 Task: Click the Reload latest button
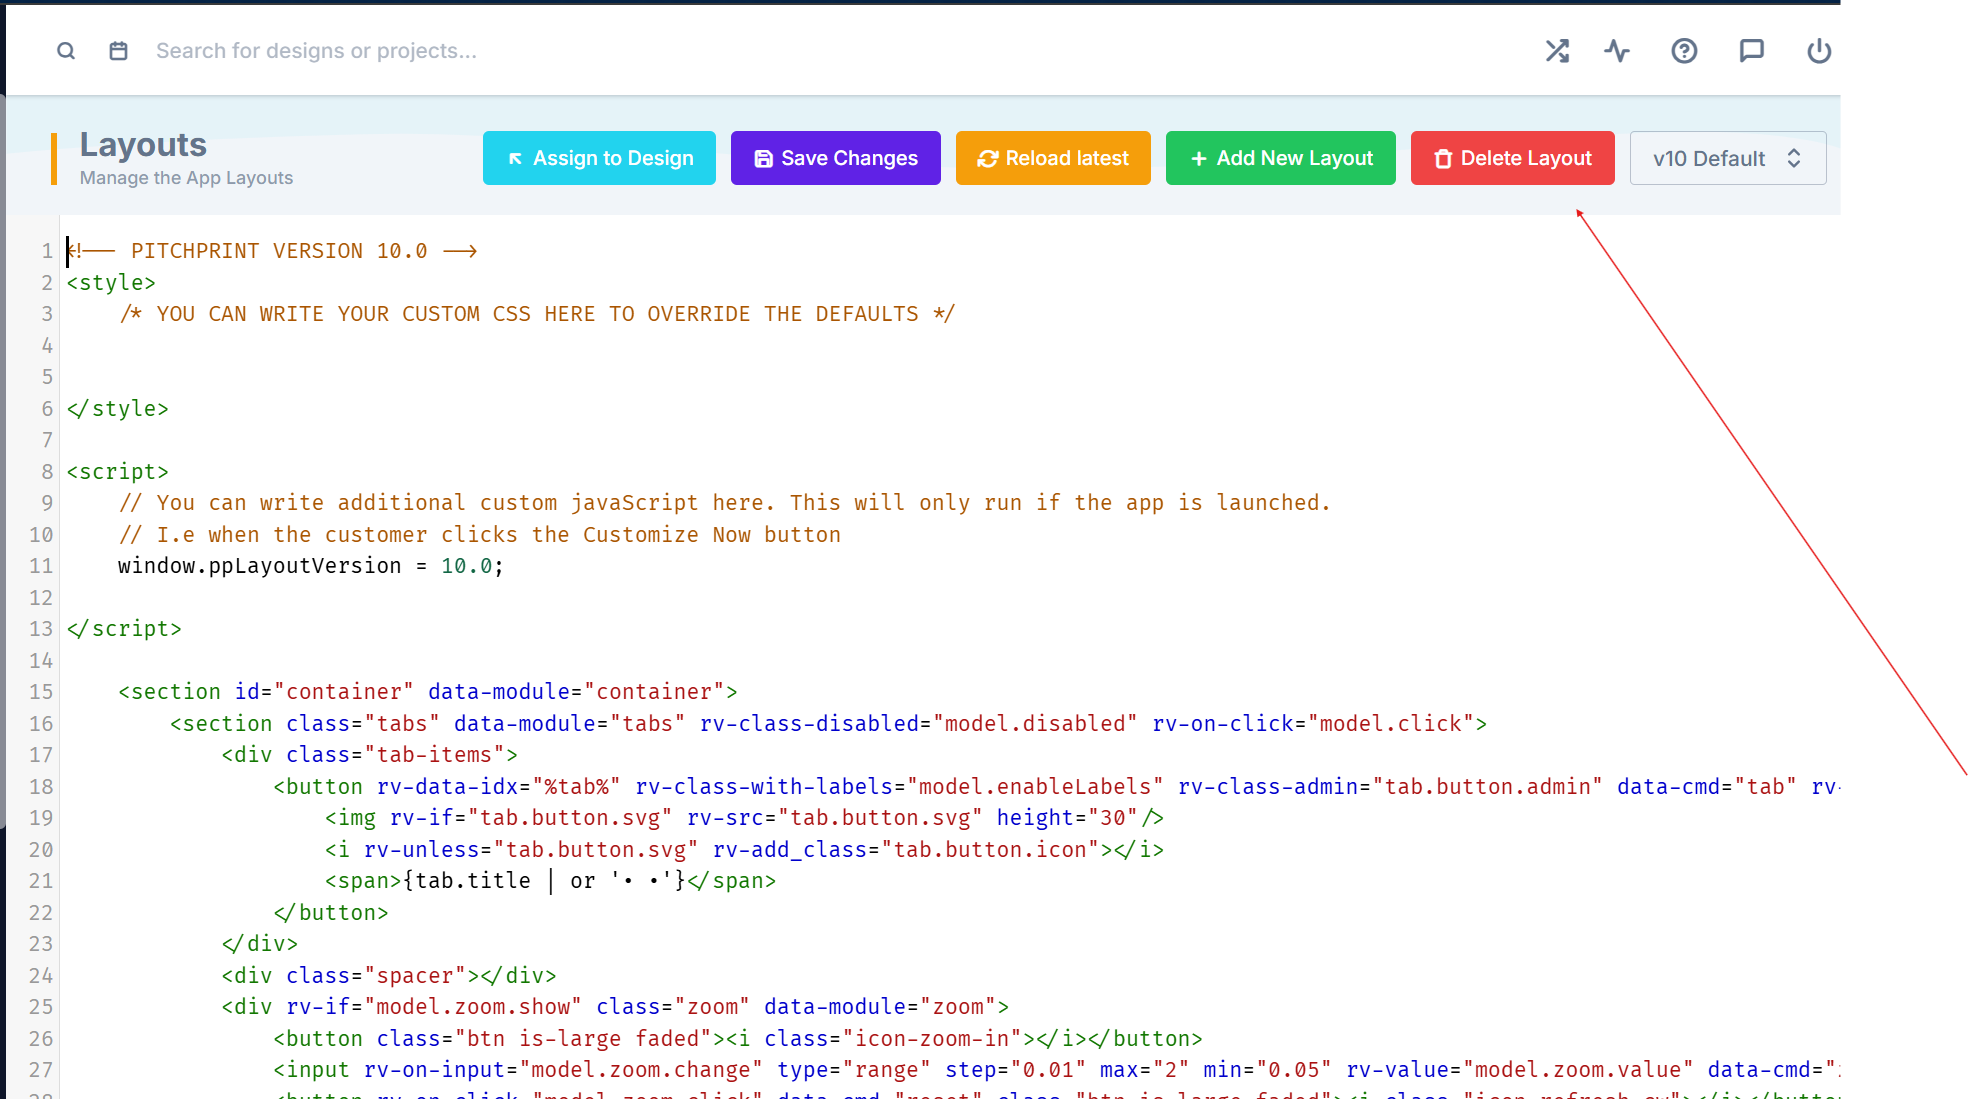(1053, 158)
